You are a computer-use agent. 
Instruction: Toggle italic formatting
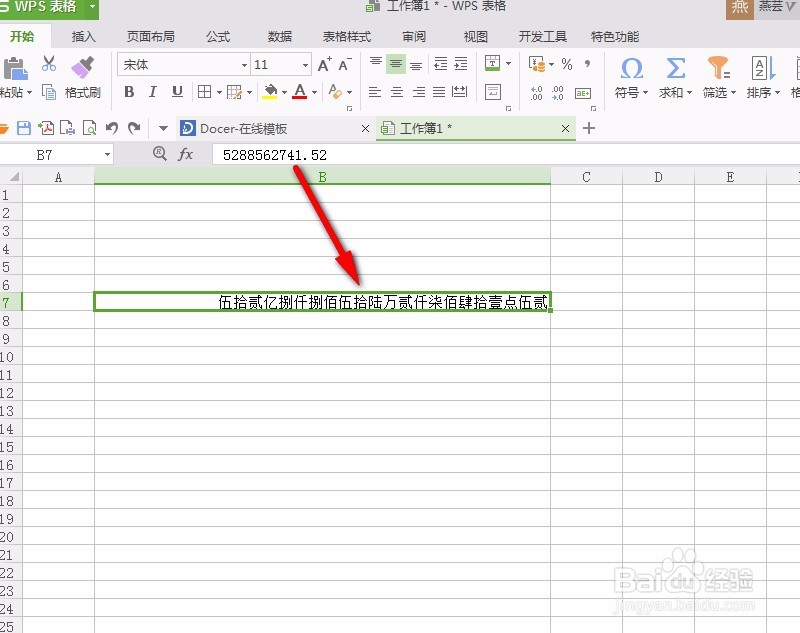click(152, 92)
